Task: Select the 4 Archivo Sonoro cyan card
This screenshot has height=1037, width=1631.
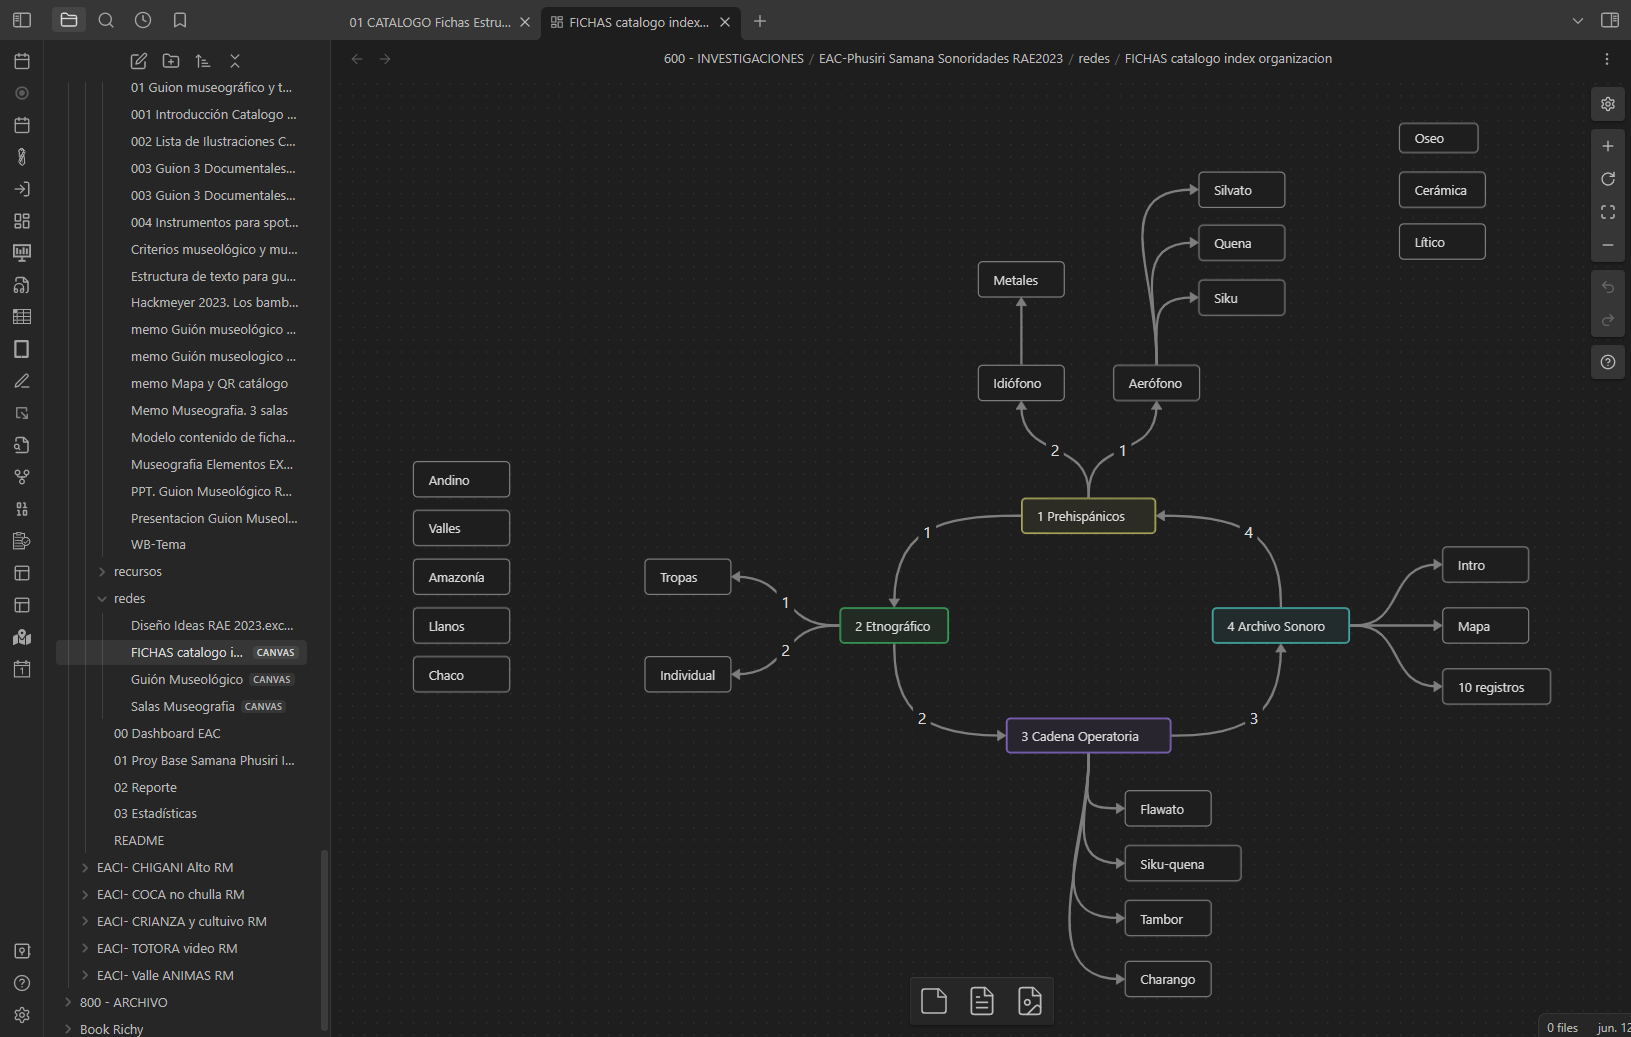Action: 1281,626
